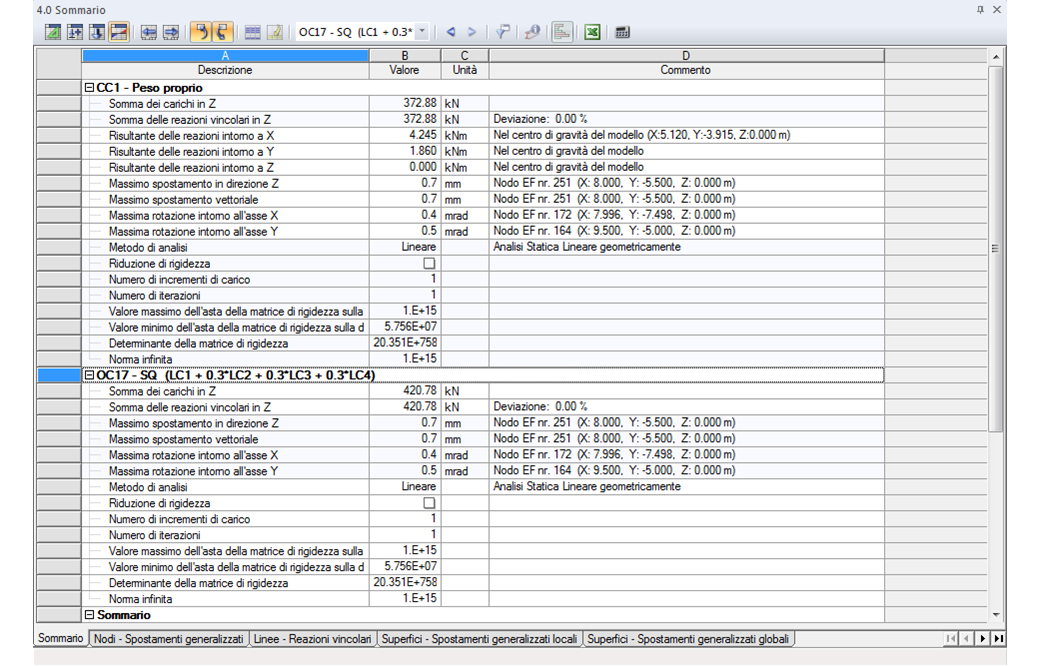The height and width of the screenshot is (666, 1040).
Task: Click value 4.245 kNm cell
Action: (405, 135)
